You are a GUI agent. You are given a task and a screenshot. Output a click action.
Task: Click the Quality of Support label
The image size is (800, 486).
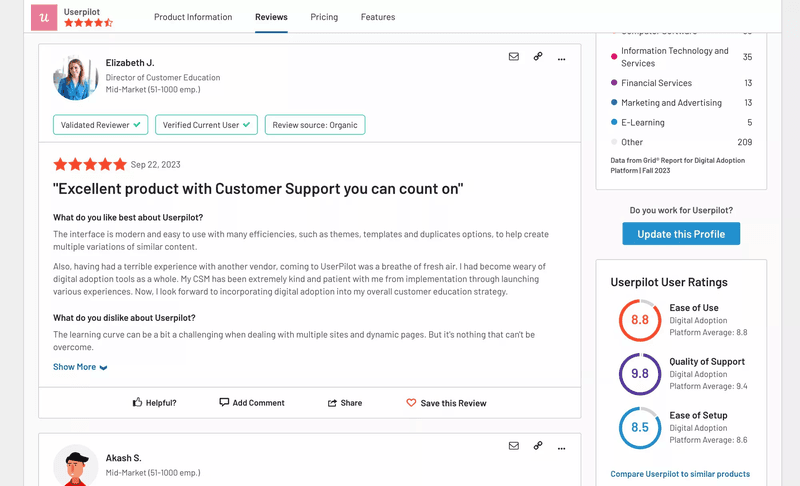pos(707,362)
